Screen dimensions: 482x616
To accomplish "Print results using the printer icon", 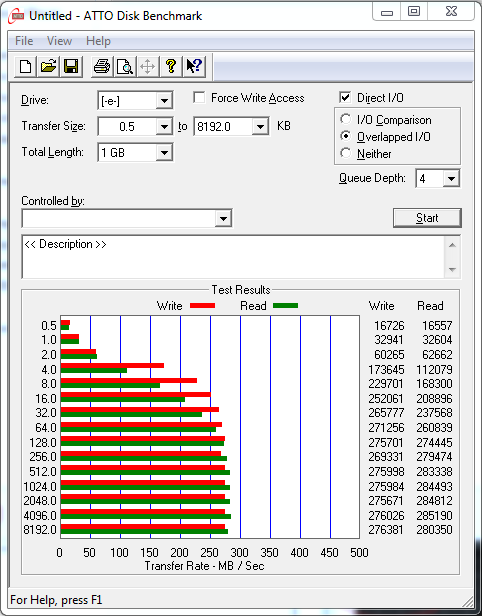I will click(102, 66).
